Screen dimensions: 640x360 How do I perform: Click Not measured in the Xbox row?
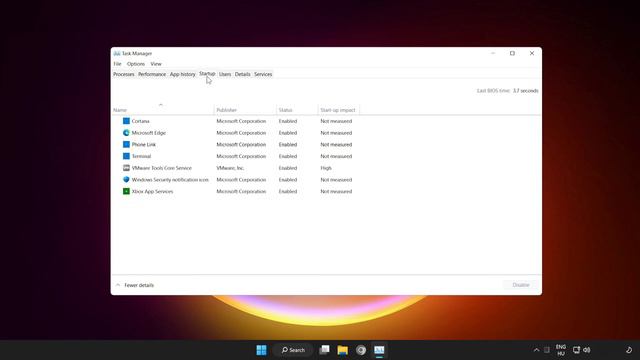click(x=336, y=191)
